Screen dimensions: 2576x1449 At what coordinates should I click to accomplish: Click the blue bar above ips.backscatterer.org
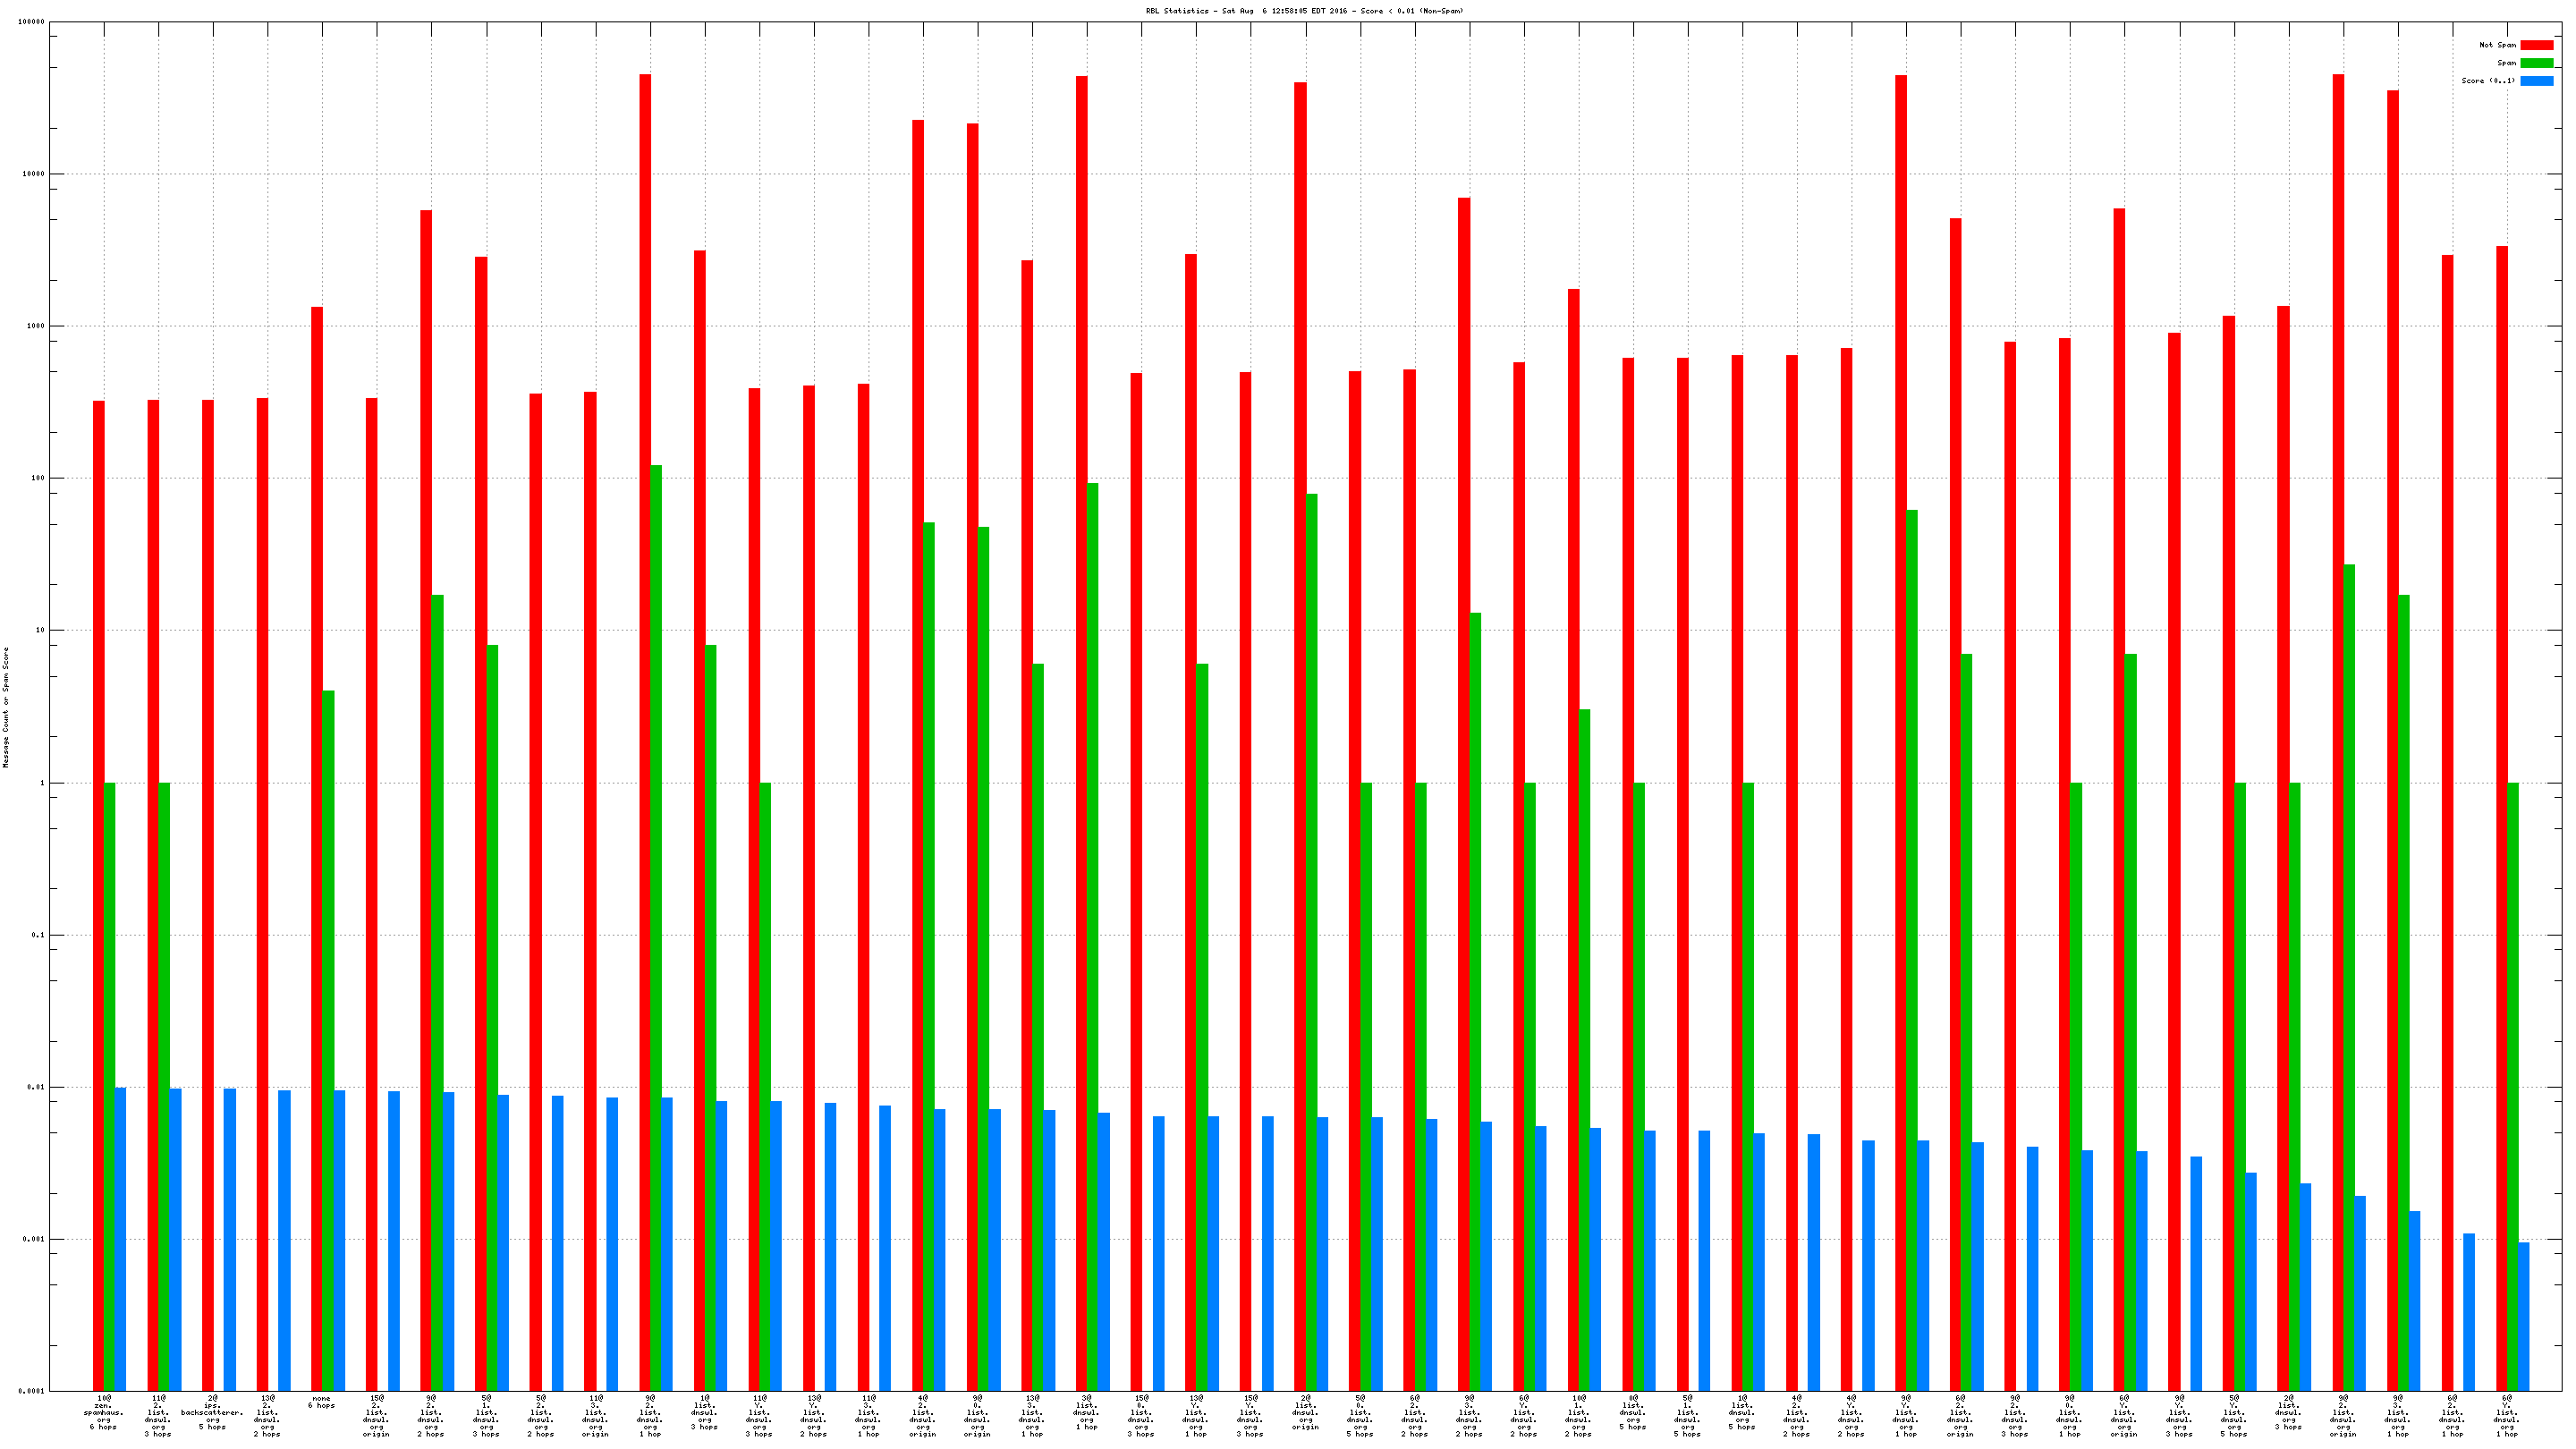pyautogui.click(x=230, y=1238)
